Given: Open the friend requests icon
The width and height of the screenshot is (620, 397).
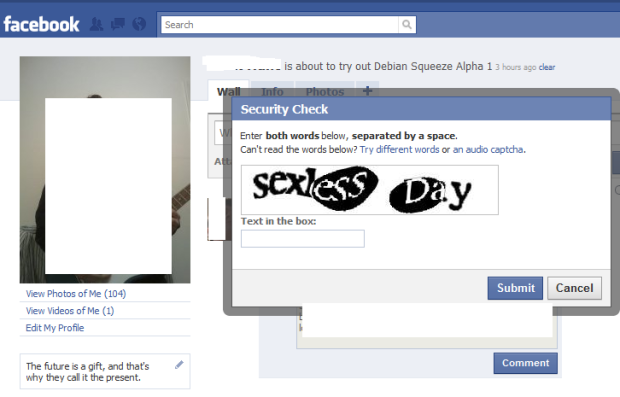Looking at the screenshot, I should point(96,25).
